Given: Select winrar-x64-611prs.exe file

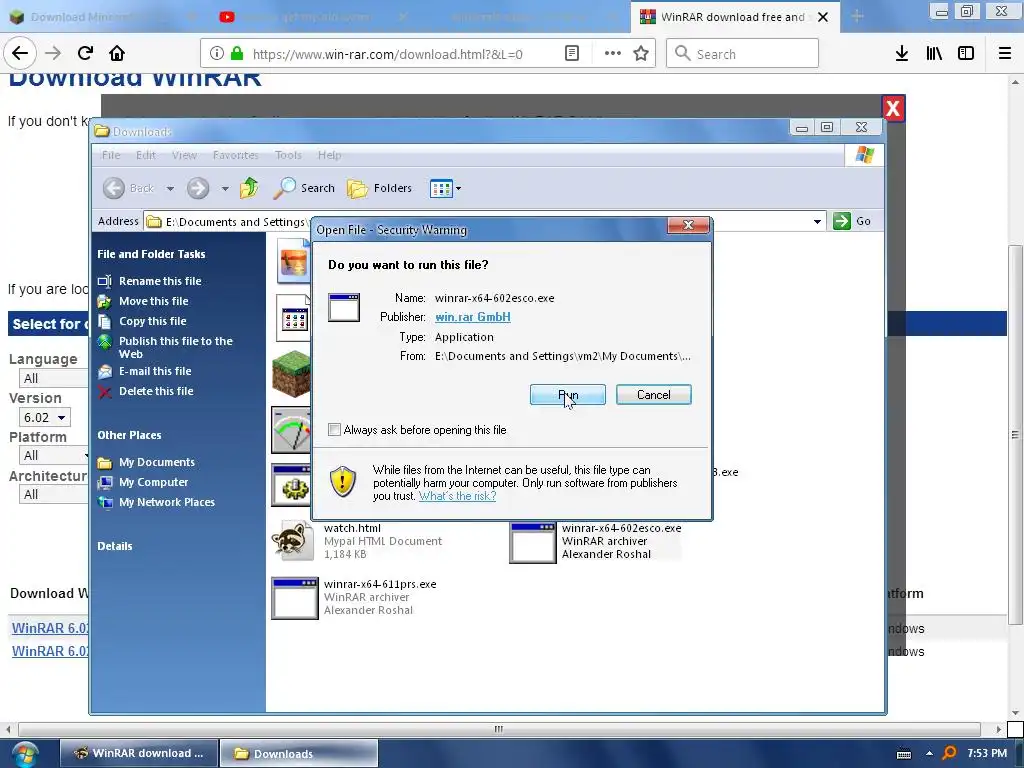Looking at the screenshot, I should point(353,597).
